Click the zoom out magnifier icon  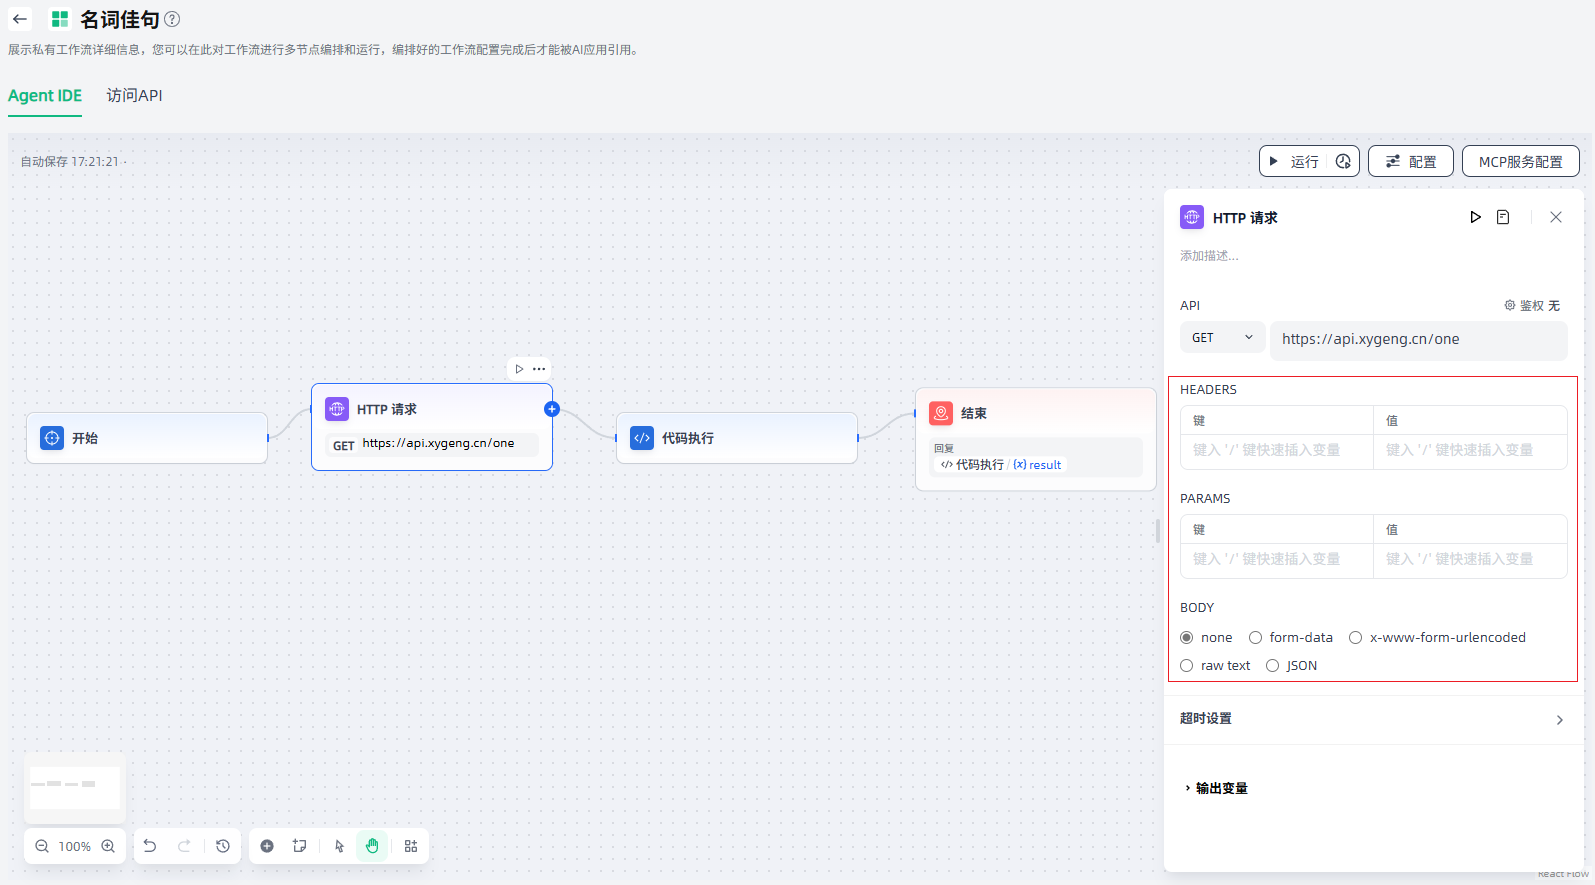(x=42, y=846)
